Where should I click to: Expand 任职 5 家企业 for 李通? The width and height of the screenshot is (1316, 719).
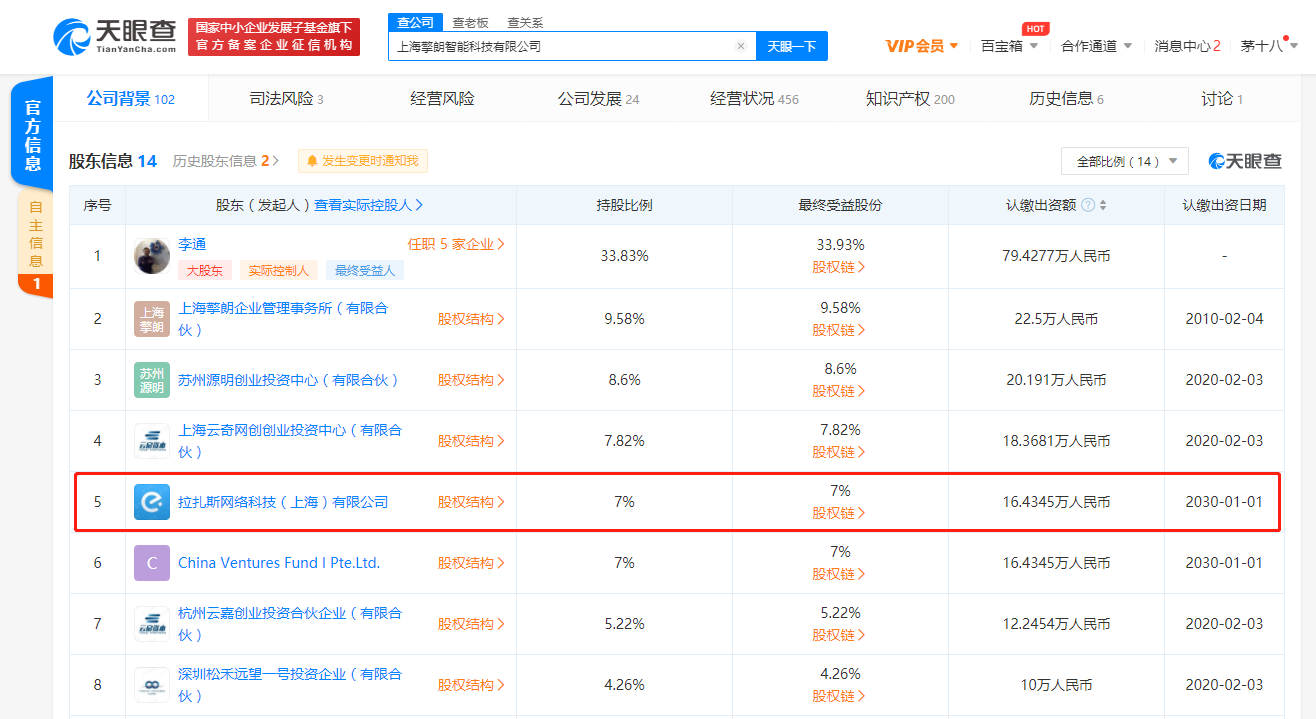point(456,244)
